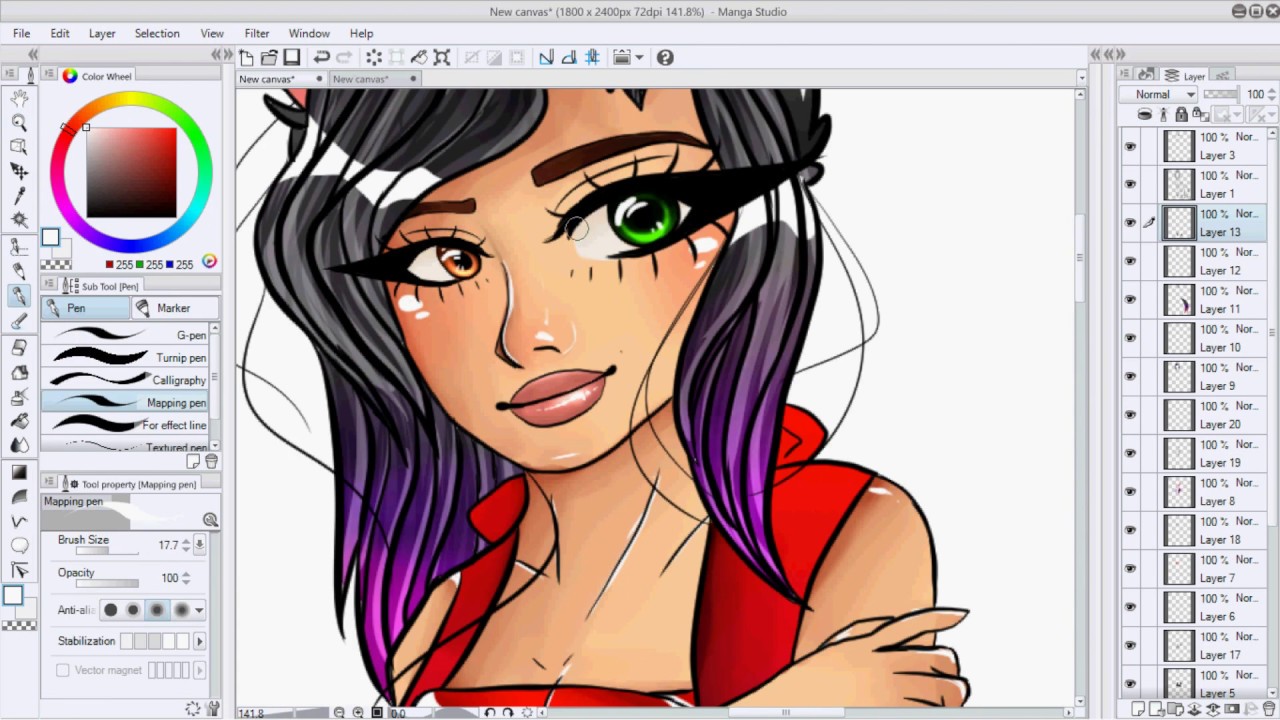Click the Fill icon in command bar
The image size is (1280, 720).
[x=419, y=57]
